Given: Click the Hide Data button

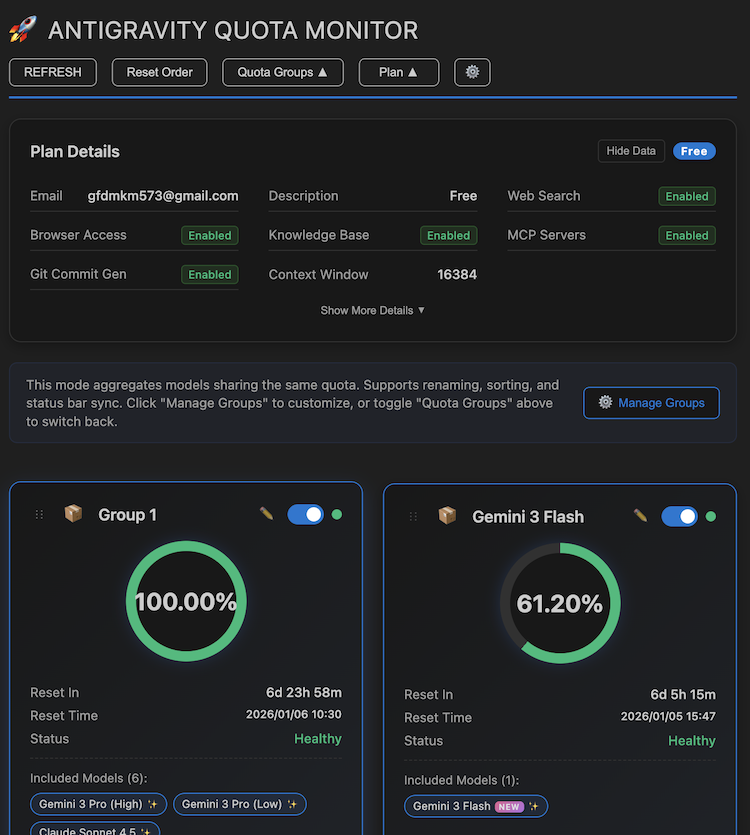Looking at the screenshot, I should coord(631,151).
